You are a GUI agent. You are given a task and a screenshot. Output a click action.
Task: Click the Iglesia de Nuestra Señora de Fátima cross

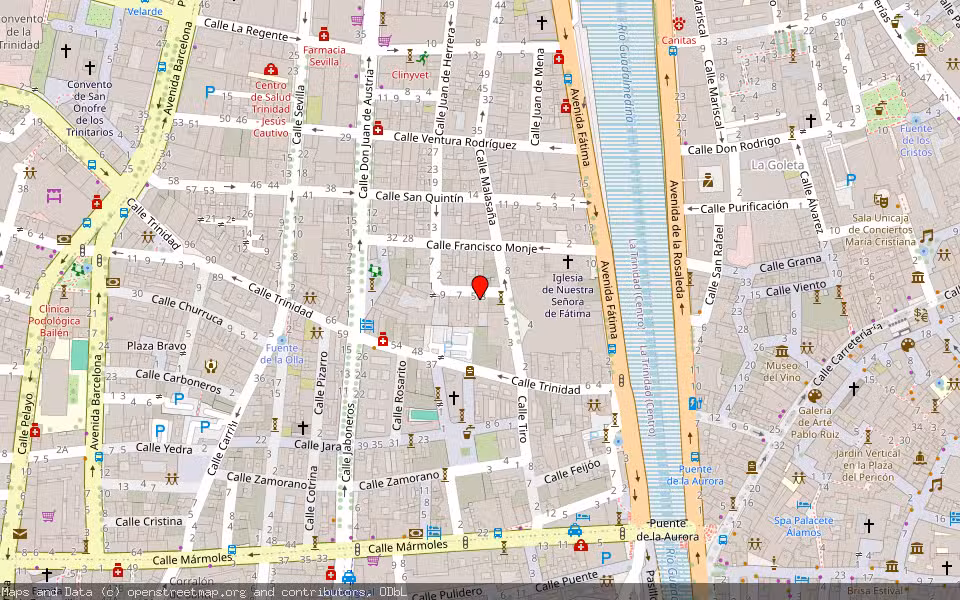tap(568, 262)
